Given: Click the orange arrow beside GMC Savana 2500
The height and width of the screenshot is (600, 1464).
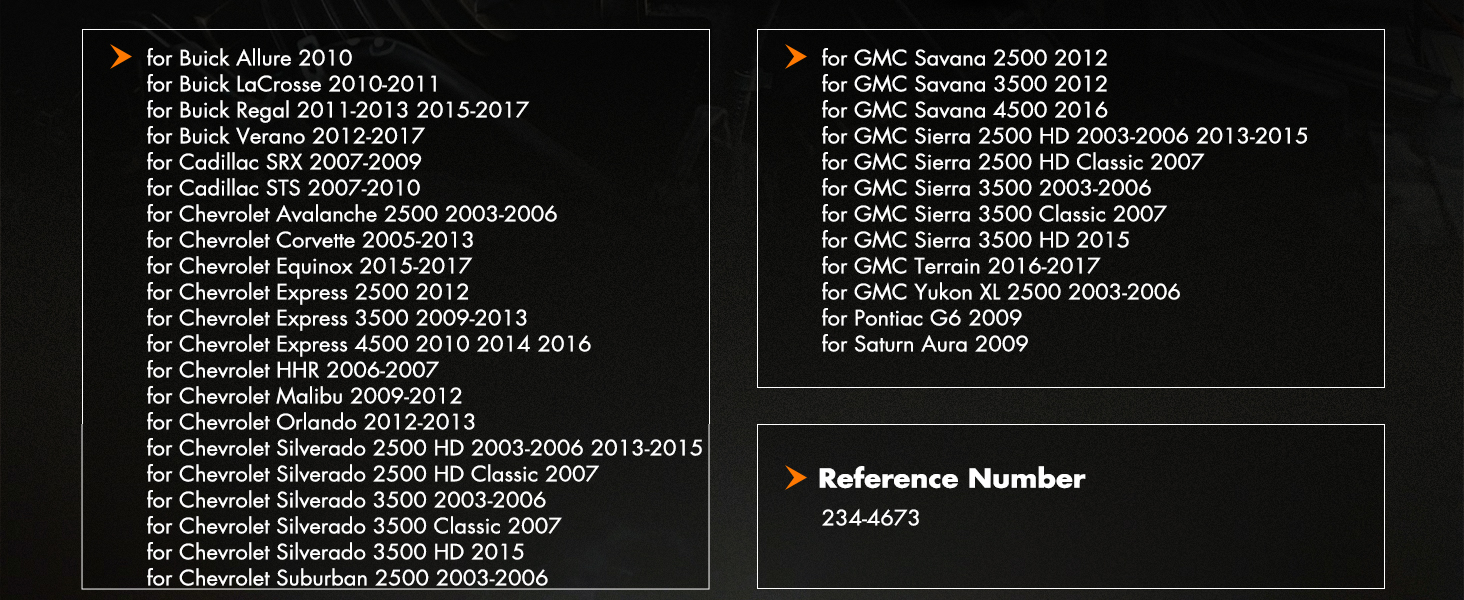Looking at the screenshot, I should 796,58.
